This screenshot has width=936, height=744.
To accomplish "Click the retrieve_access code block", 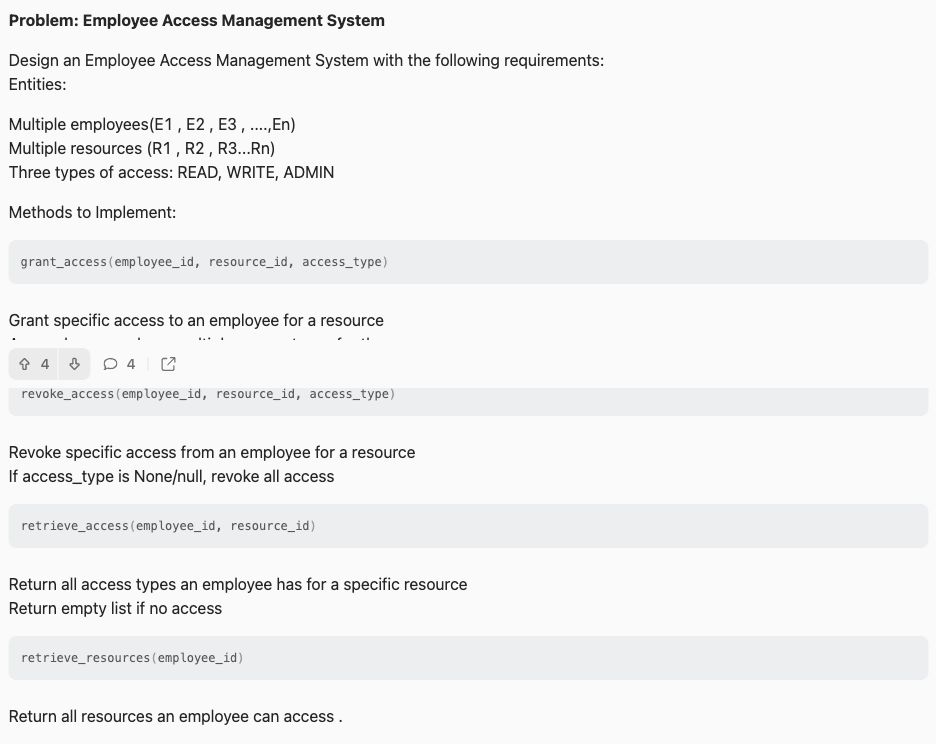I will pos(468,526).
